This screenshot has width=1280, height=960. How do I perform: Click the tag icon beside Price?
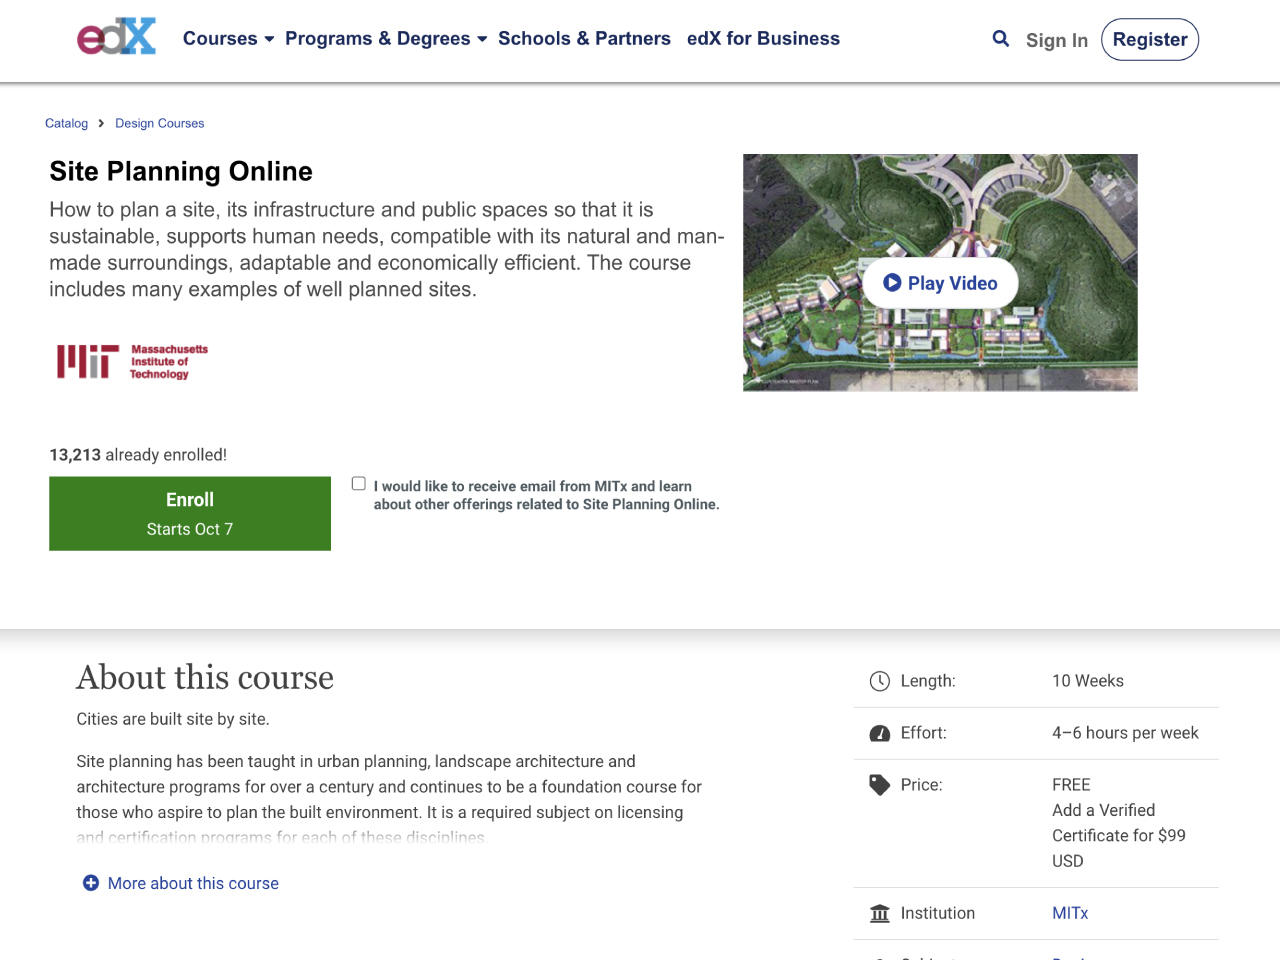point(880,785)
